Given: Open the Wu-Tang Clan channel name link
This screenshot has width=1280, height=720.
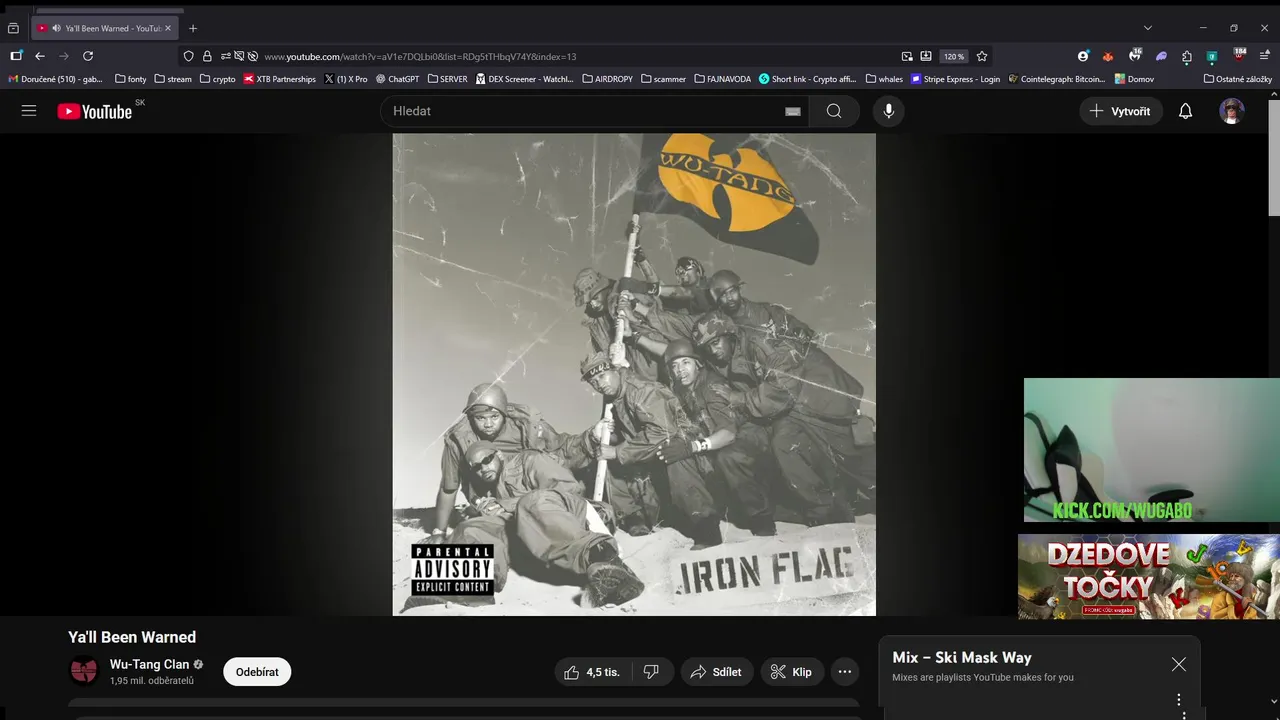Looking at the screenshot, I should (149, 664).
